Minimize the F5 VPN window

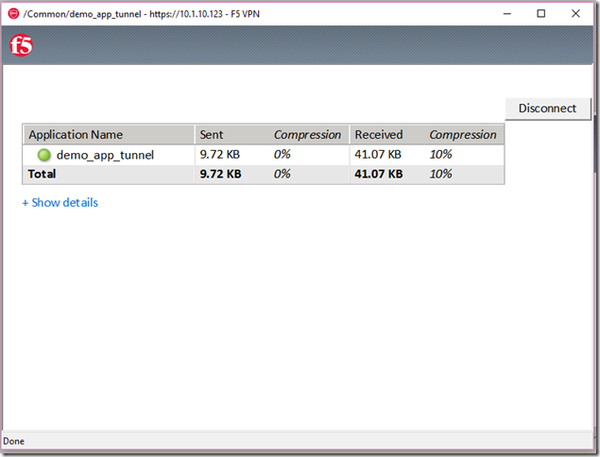tap(507, 14)
